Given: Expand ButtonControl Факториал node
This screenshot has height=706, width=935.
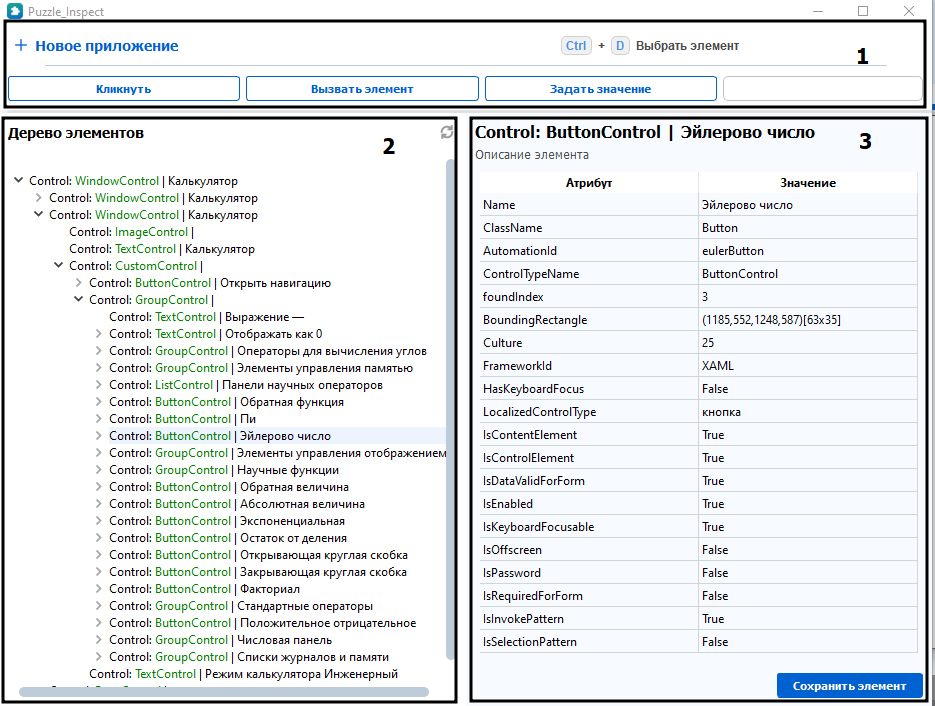Looking at the screenshot, I should (x=99, y=589).
